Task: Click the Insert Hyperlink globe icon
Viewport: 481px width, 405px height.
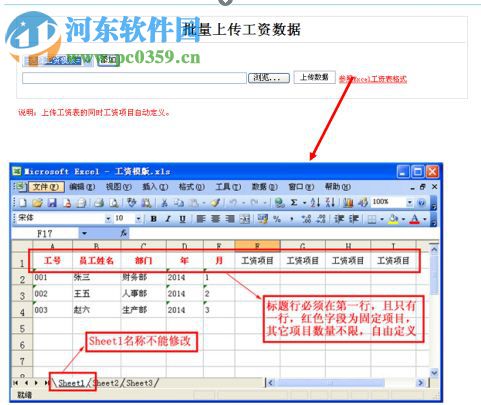Action: (x=279, y=202)
